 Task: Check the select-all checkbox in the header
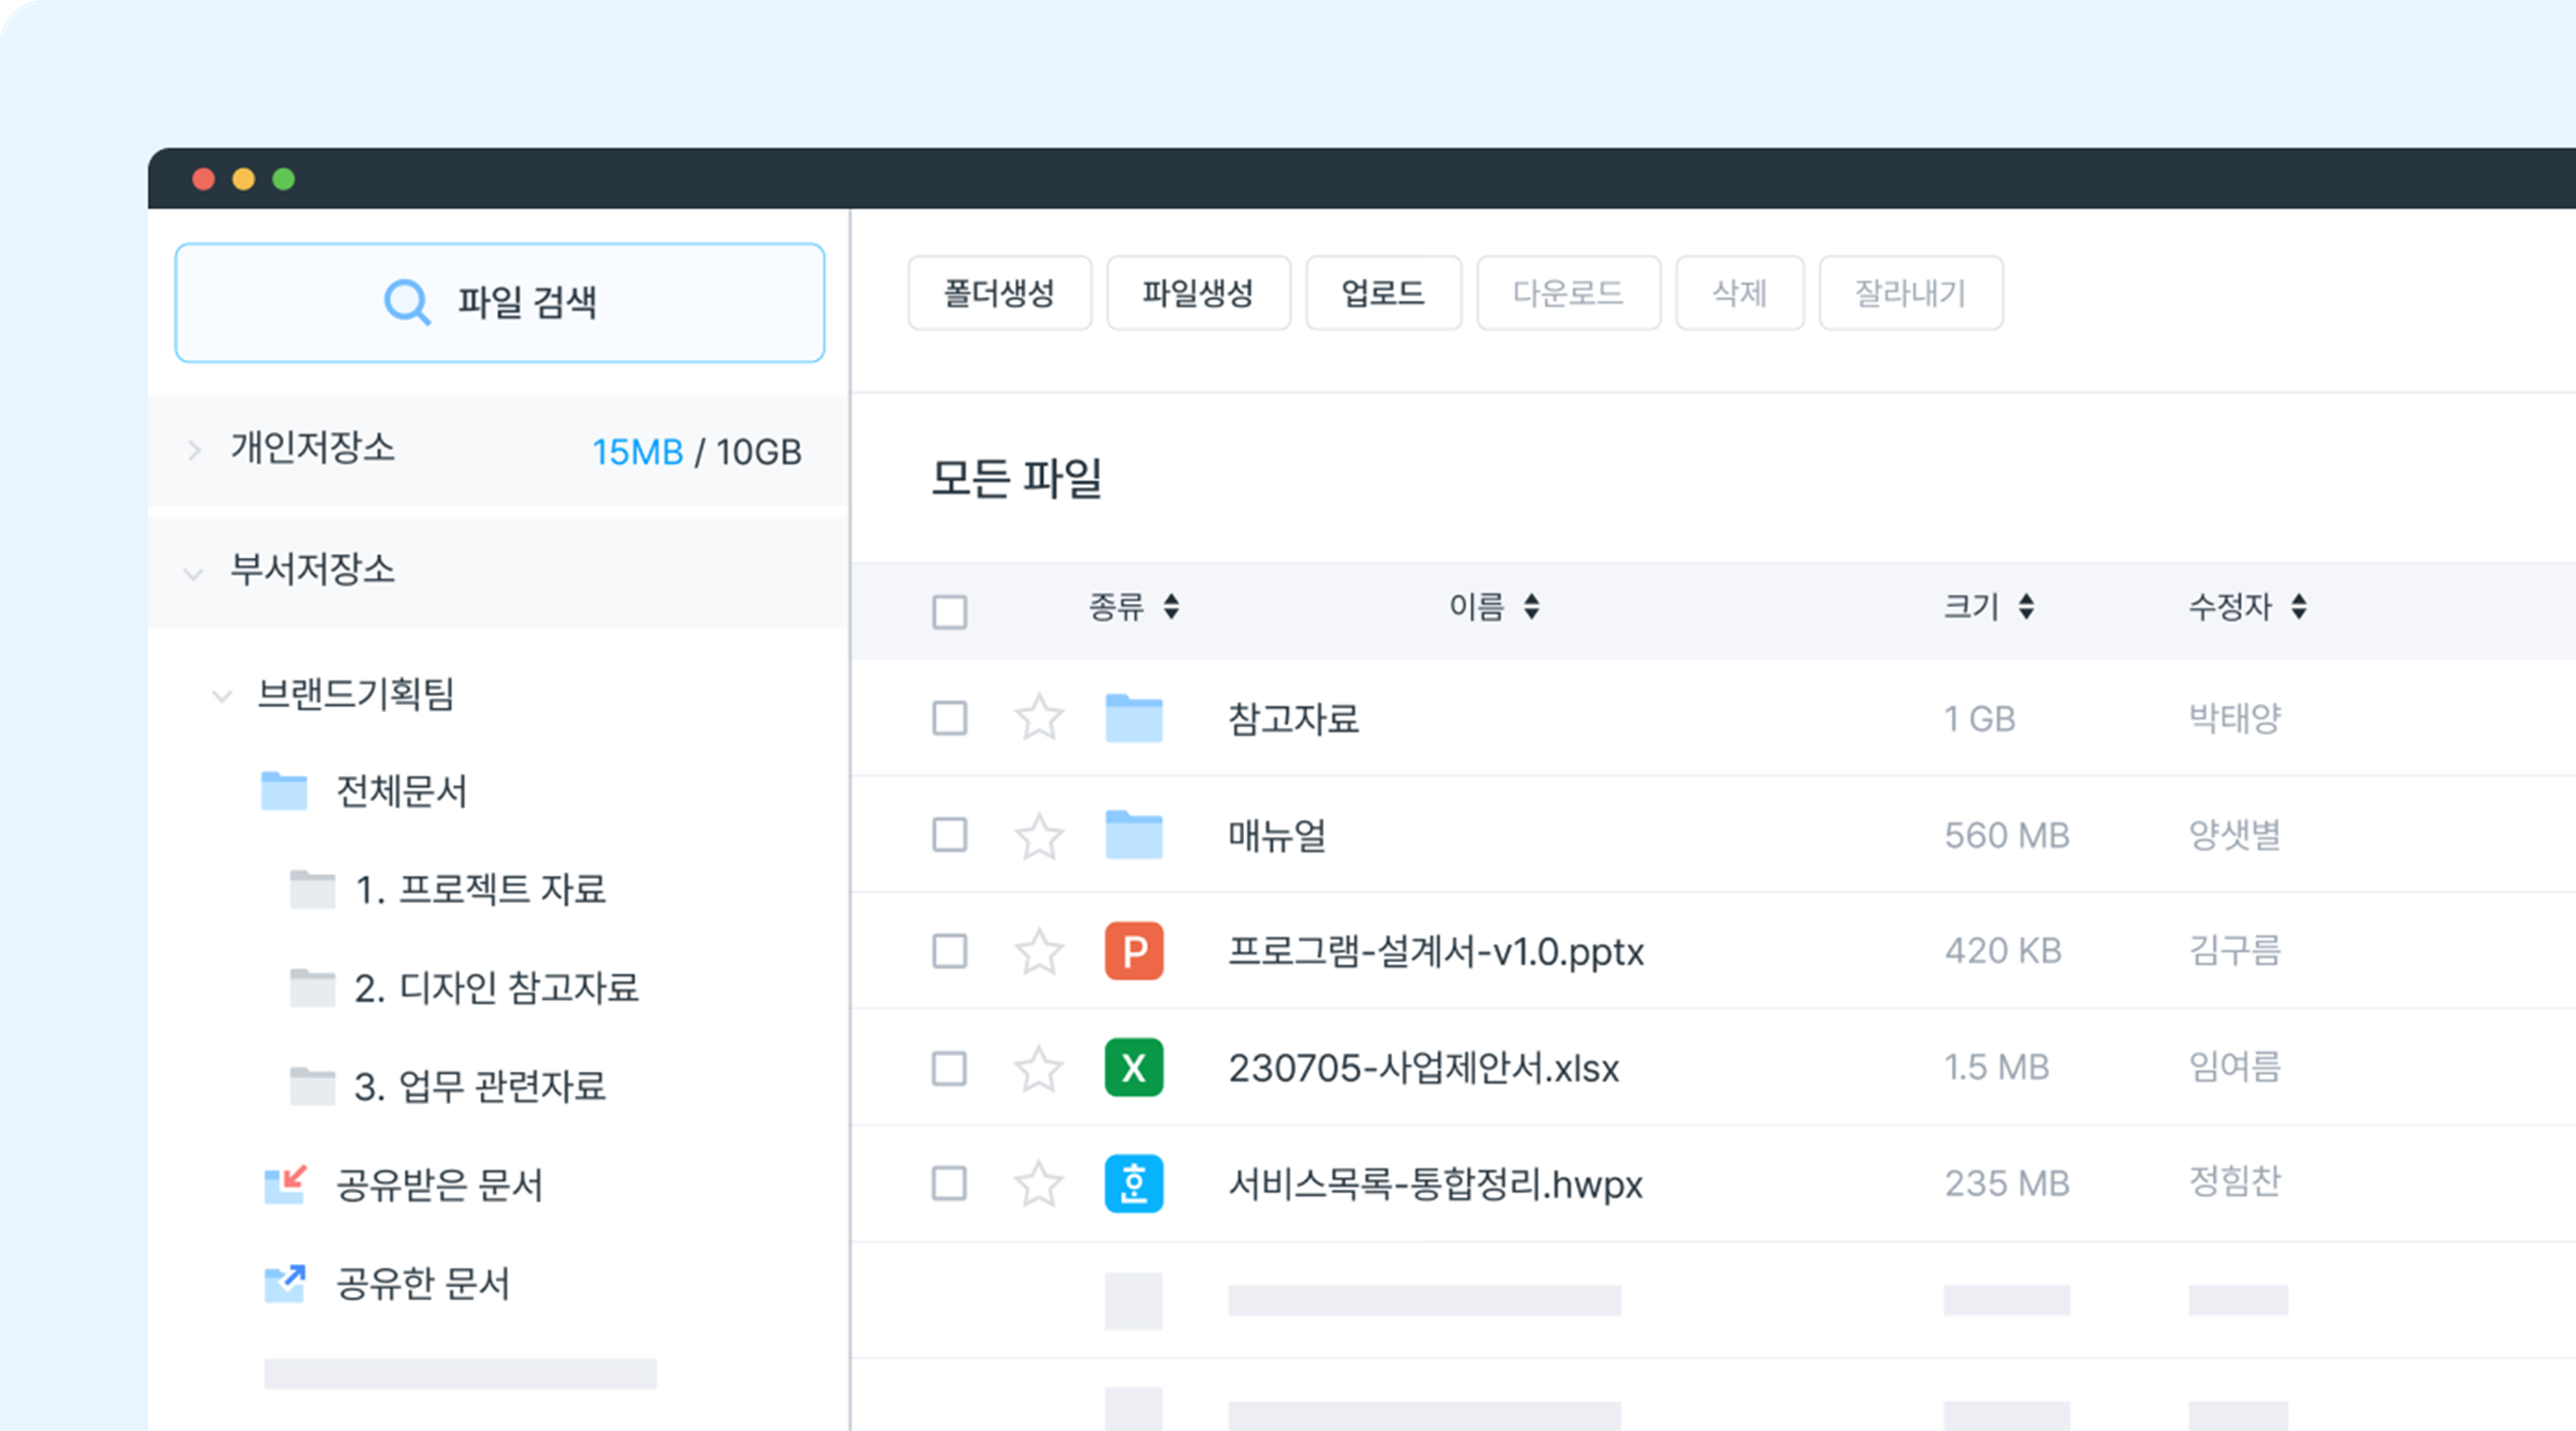(949, 611)
